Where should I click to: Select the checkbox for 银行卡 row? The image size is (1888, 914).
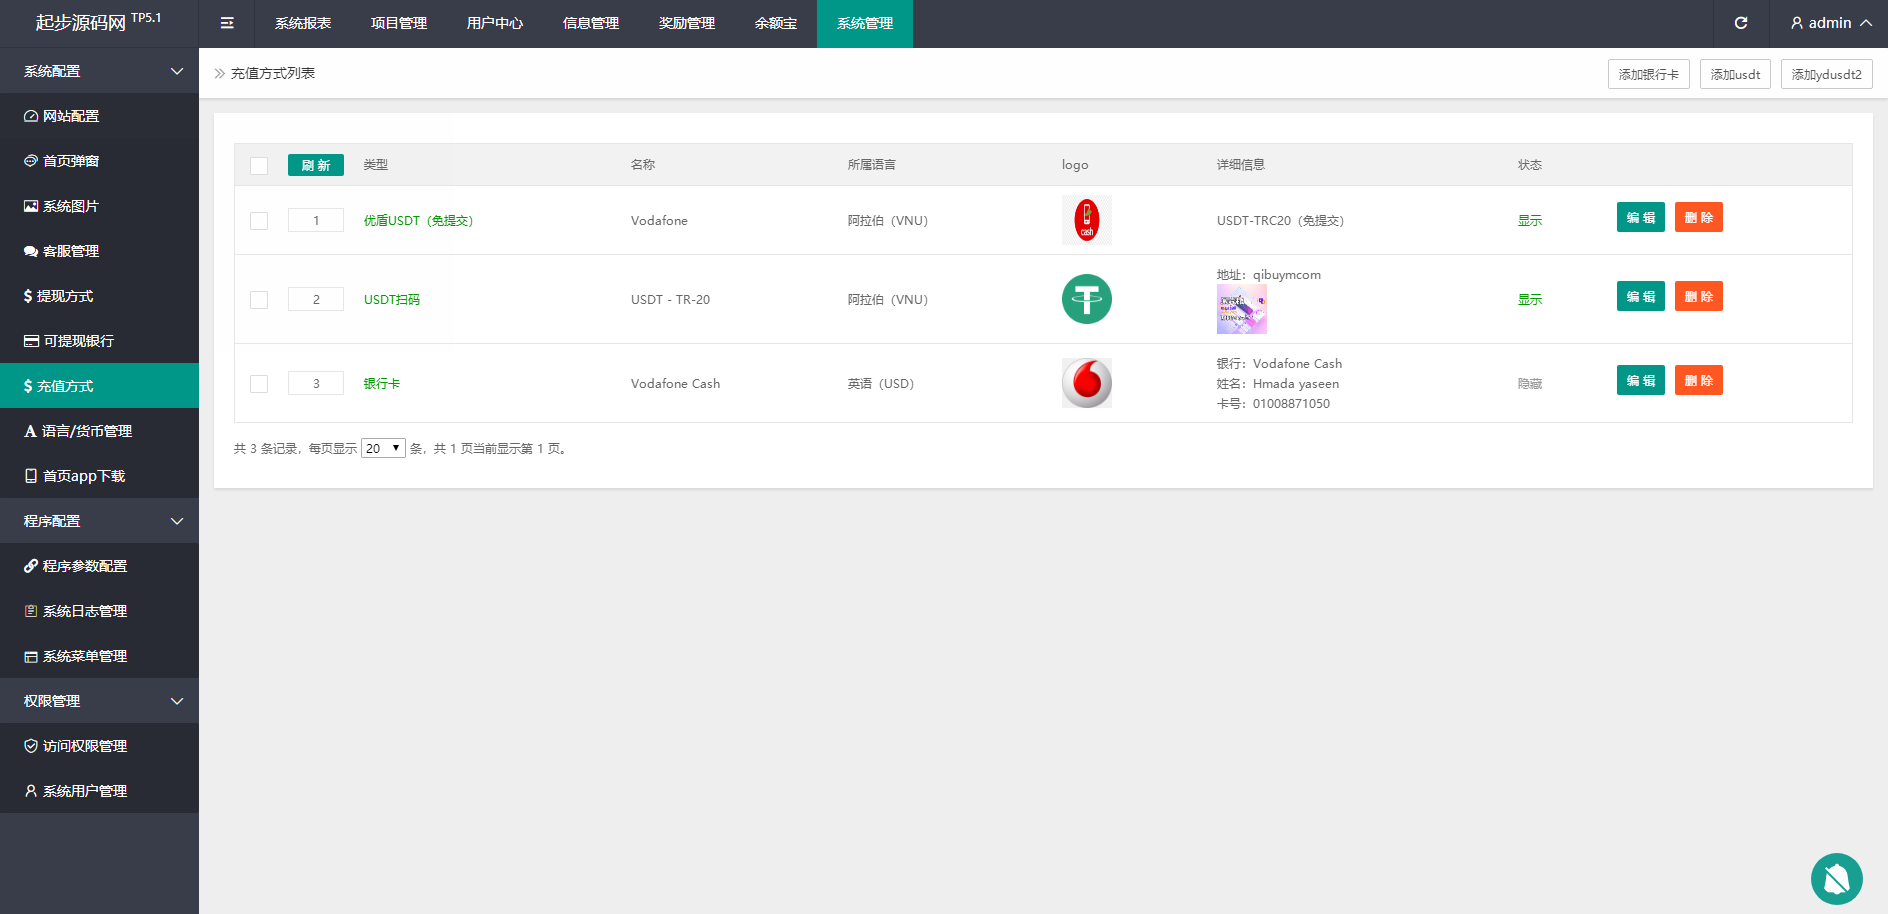(259, 384)
